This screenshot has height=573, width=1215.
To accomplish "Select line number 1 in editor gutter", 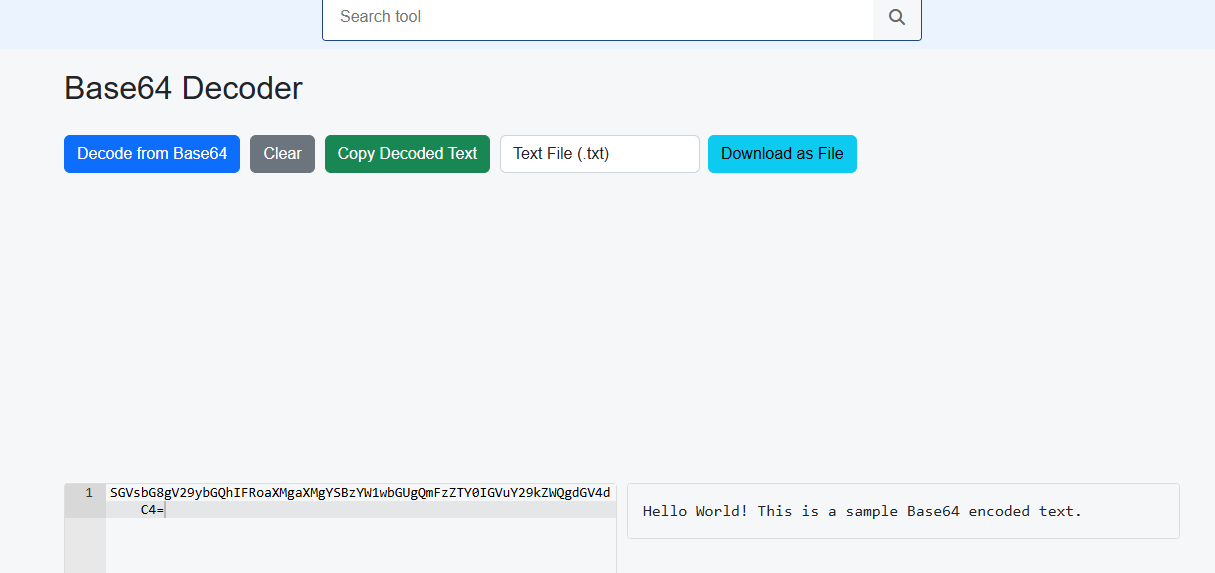I will (88, 493).
